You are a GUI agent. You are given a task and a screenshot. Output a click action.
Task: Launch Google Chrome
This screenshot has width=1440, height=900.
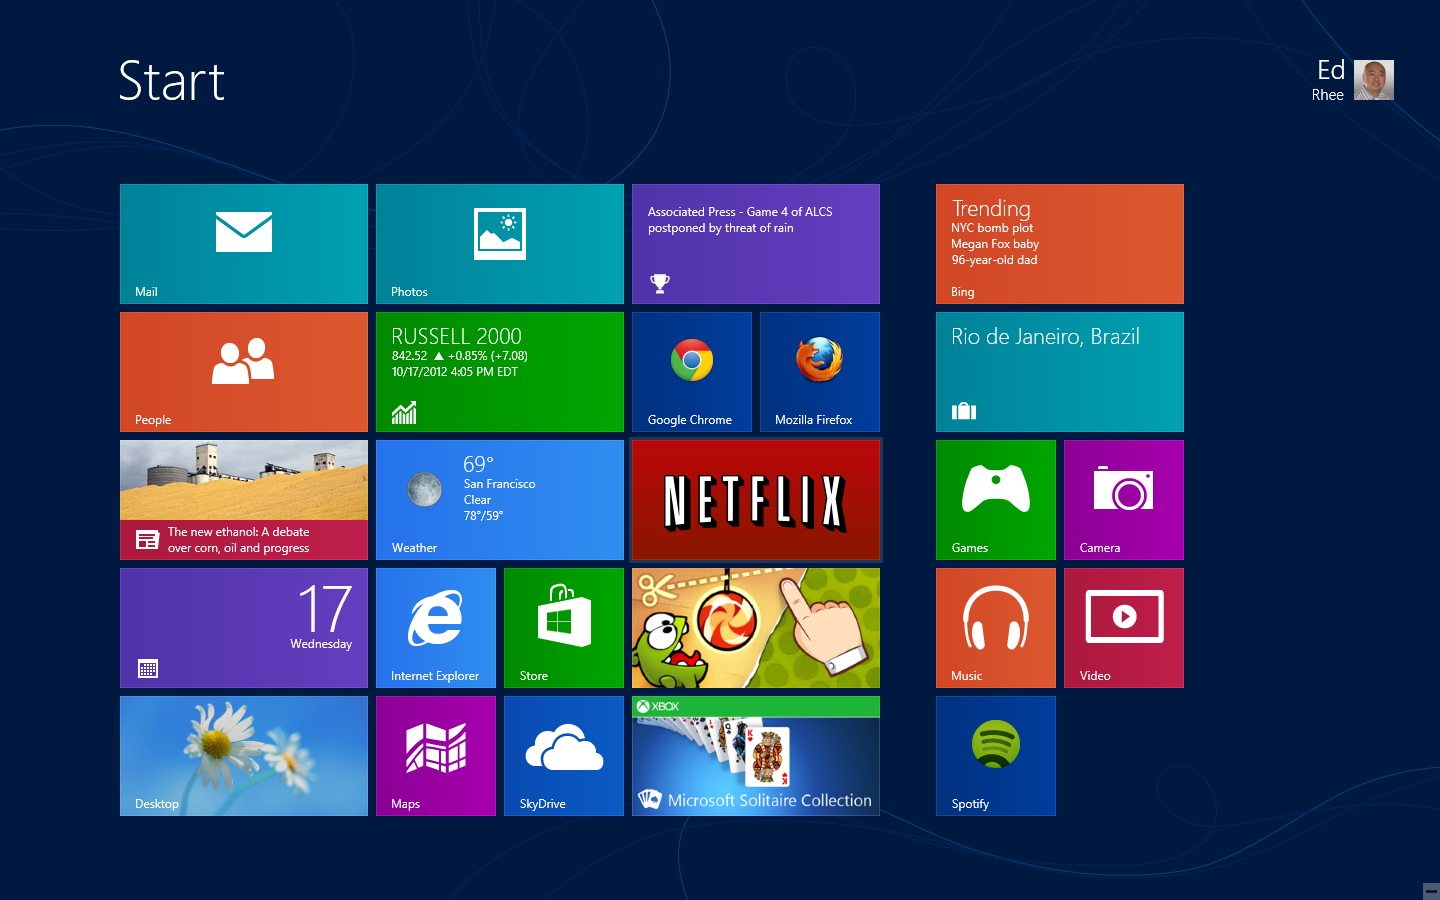point(691,371)
